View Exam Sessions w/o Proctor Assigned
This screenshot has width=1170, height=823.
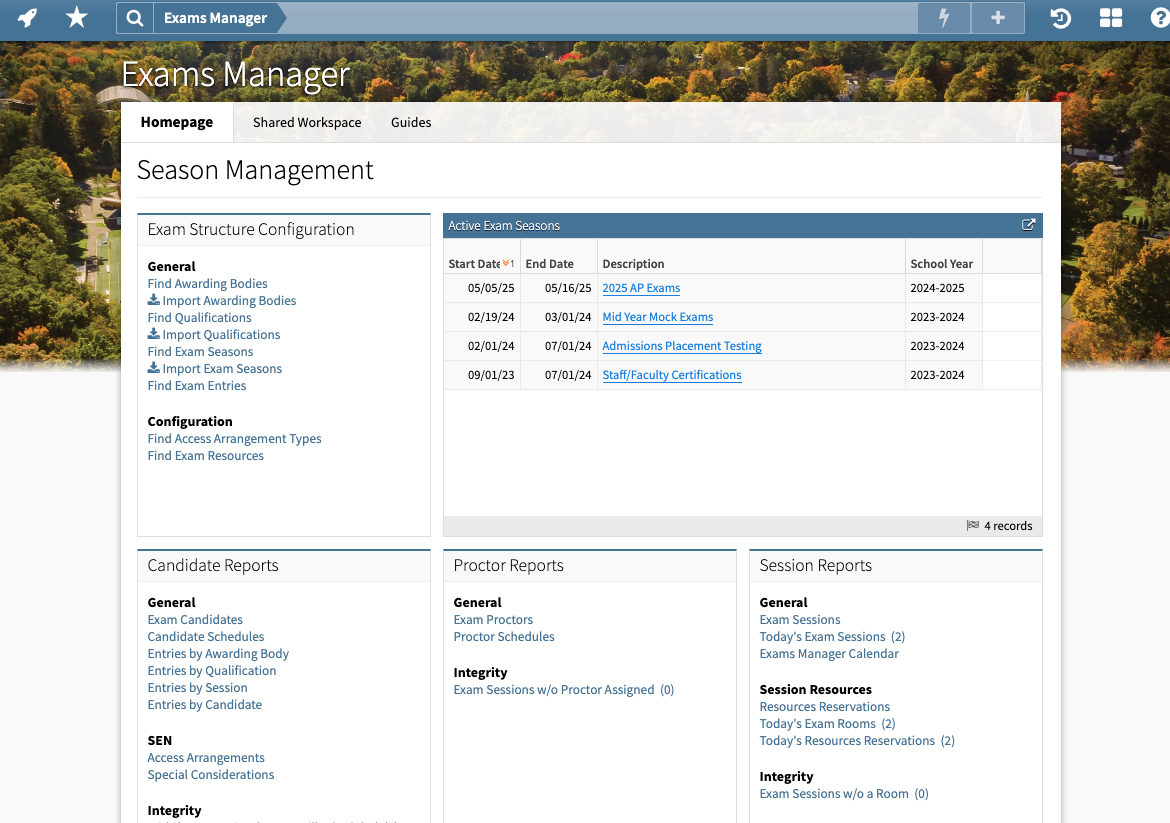point(553,689)
